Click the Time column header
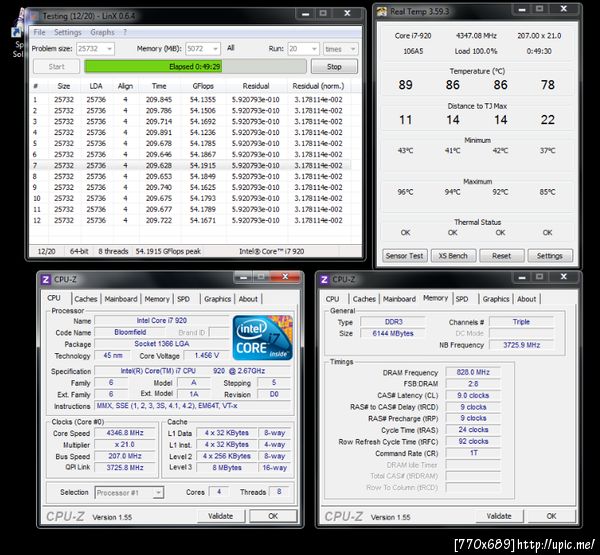This screenshot has width=600, height=555. point(159,86)
